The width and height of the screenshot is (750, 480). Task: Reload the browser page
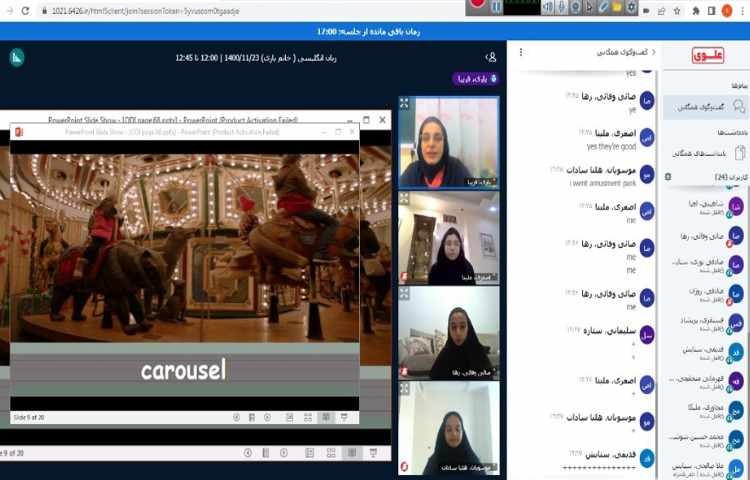point(25,11)
